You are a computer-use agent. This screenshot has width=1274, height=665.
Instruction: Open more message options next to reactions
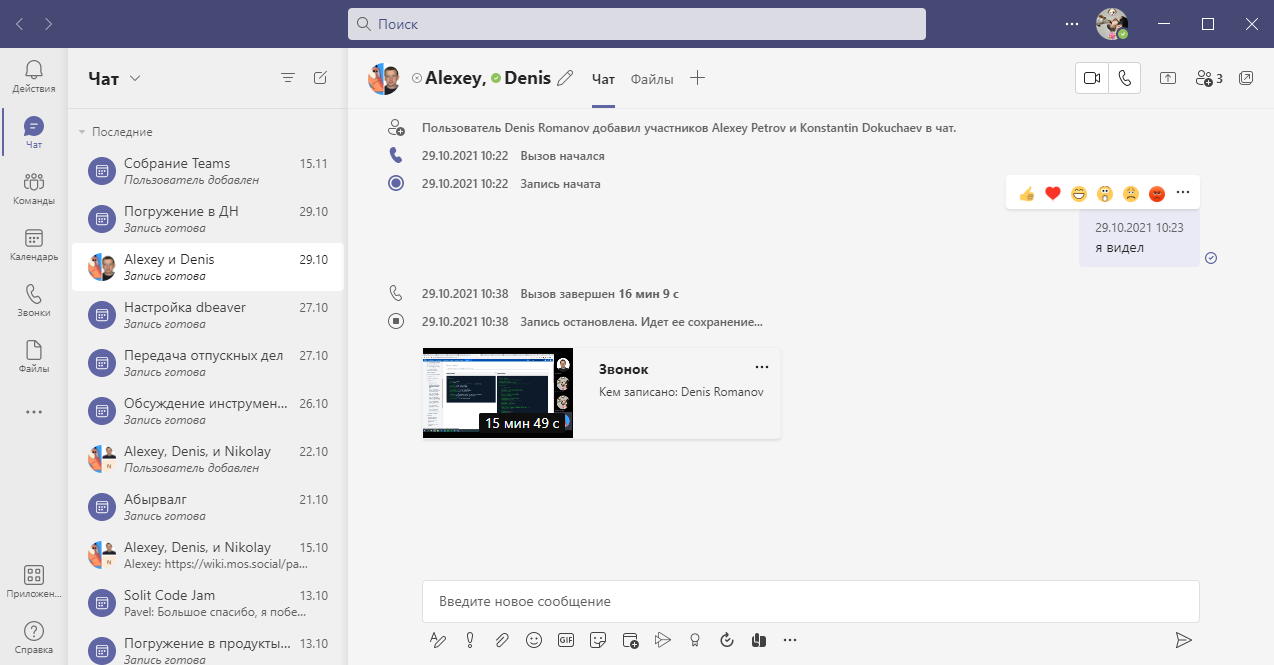point(1183,192)
